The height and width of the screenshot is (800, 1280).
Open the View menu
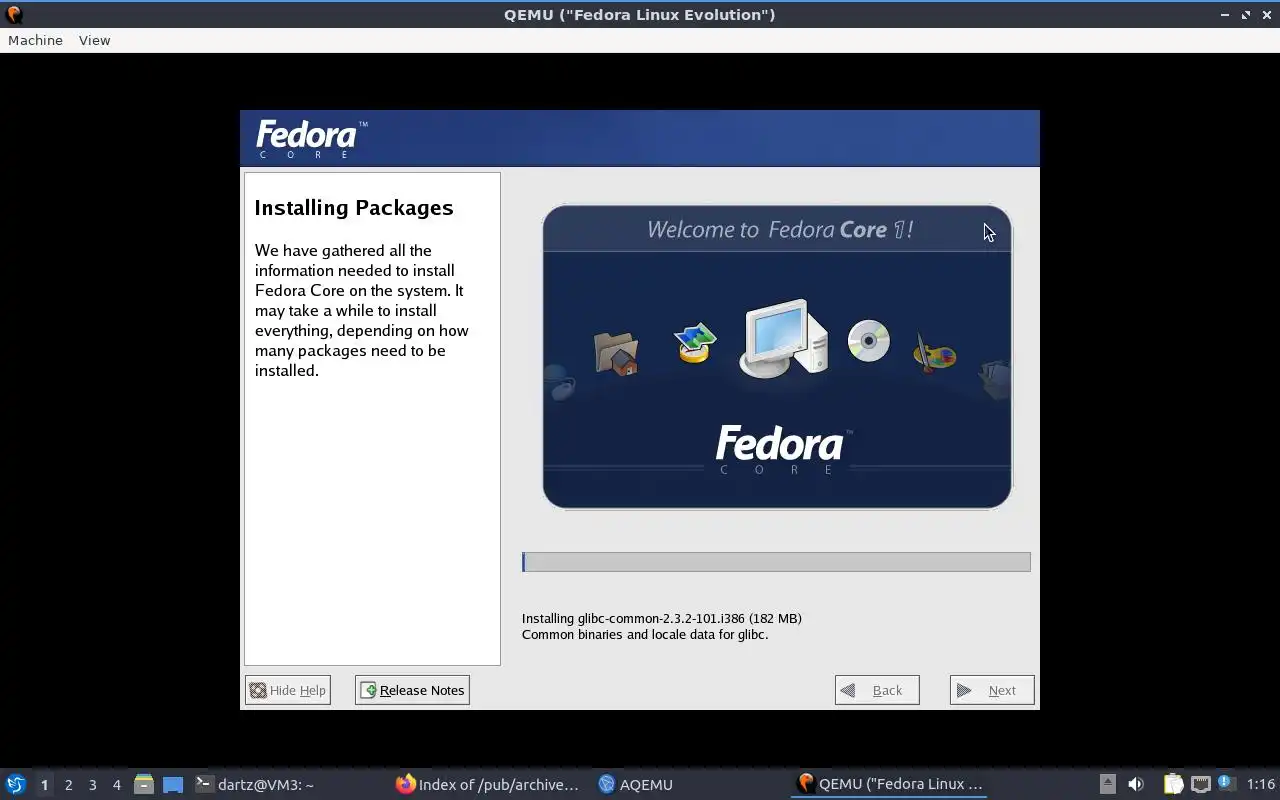pos(94,40)
